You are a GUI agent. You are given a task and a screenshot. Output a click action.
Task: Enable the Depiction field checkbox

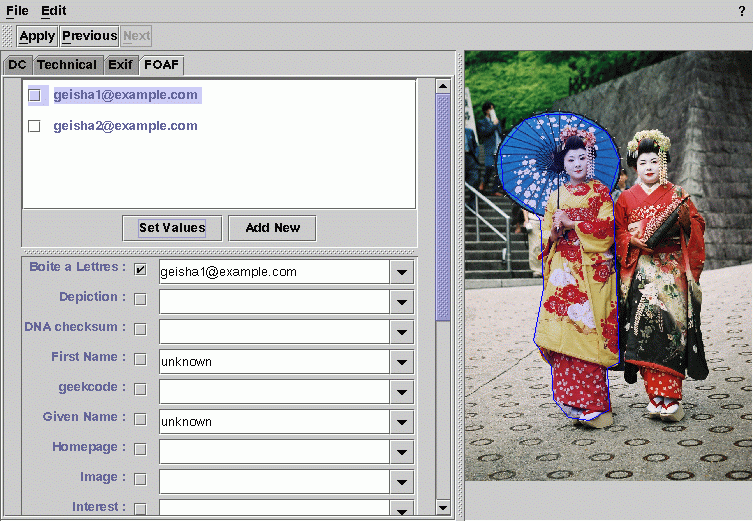coord(140,299)
